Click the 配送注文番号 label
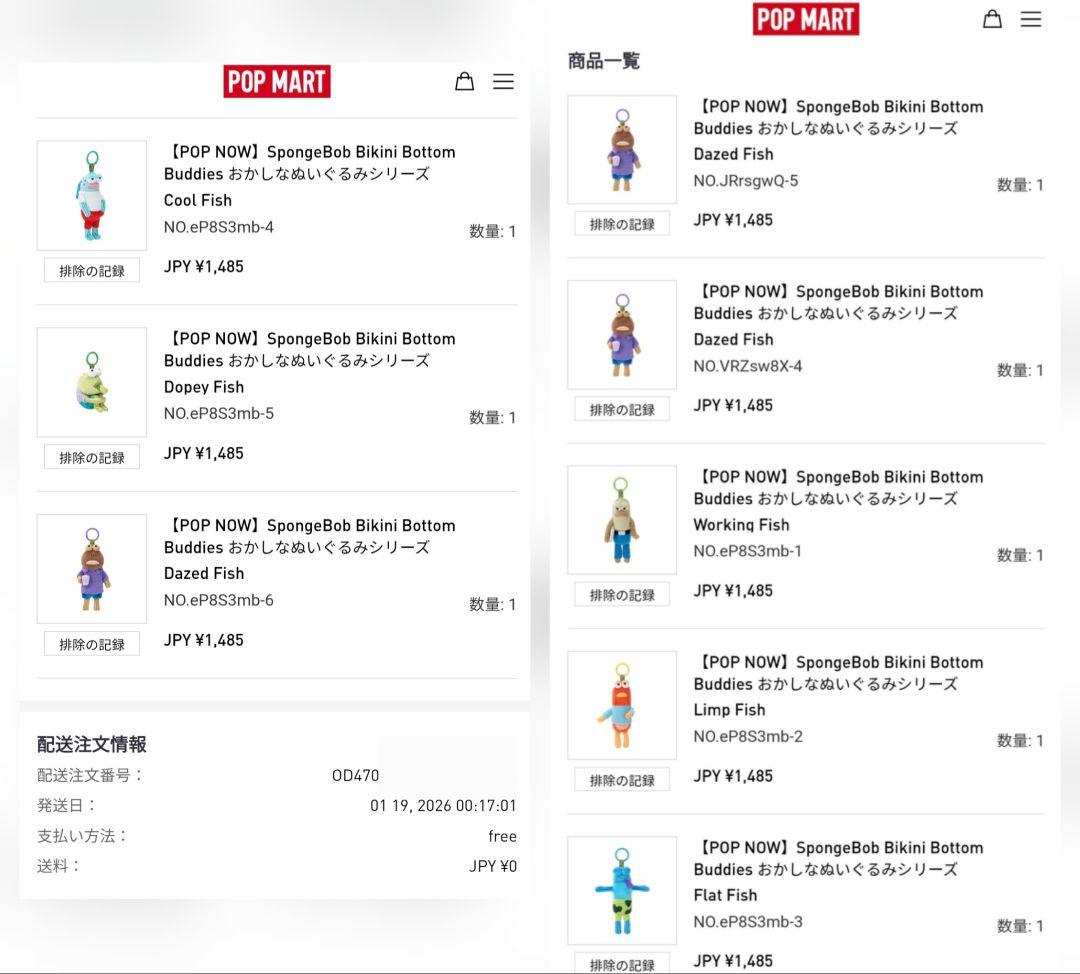 coord(90,776)
